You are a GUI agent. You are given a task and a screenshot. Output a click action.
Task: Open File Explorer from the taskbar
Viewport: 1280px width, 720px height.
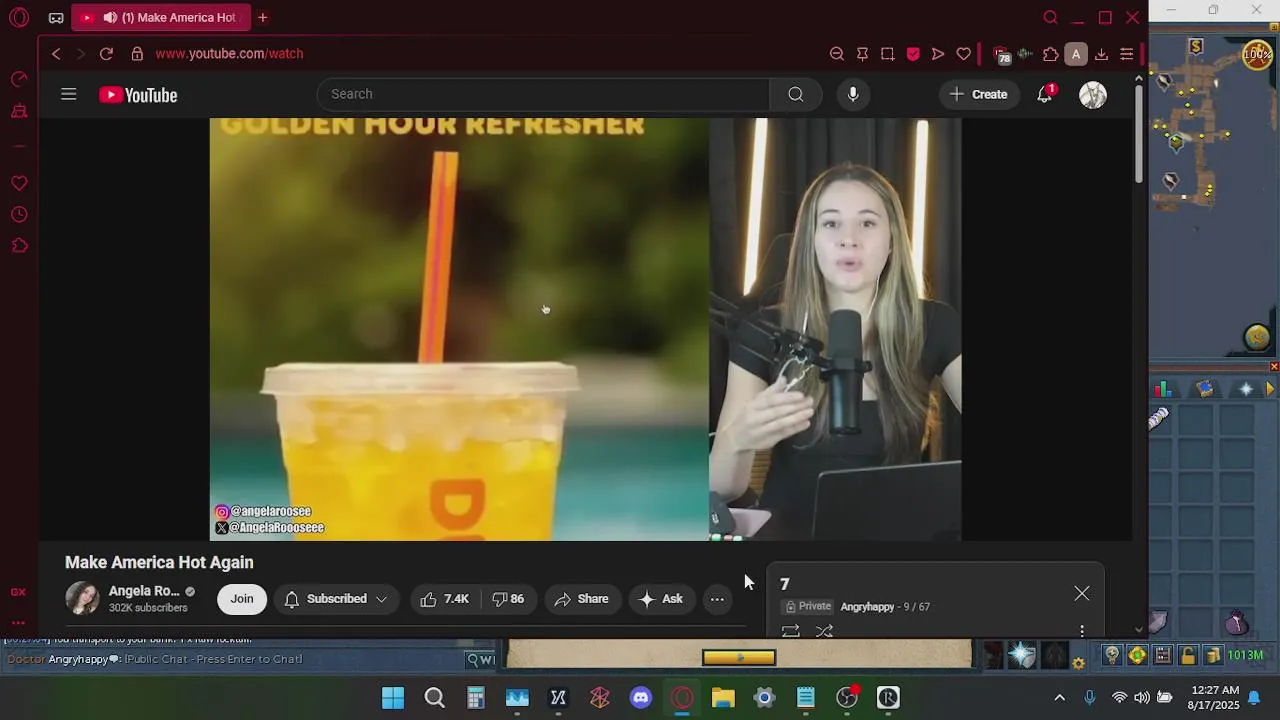pyautogui.click(x=723, y=698)
